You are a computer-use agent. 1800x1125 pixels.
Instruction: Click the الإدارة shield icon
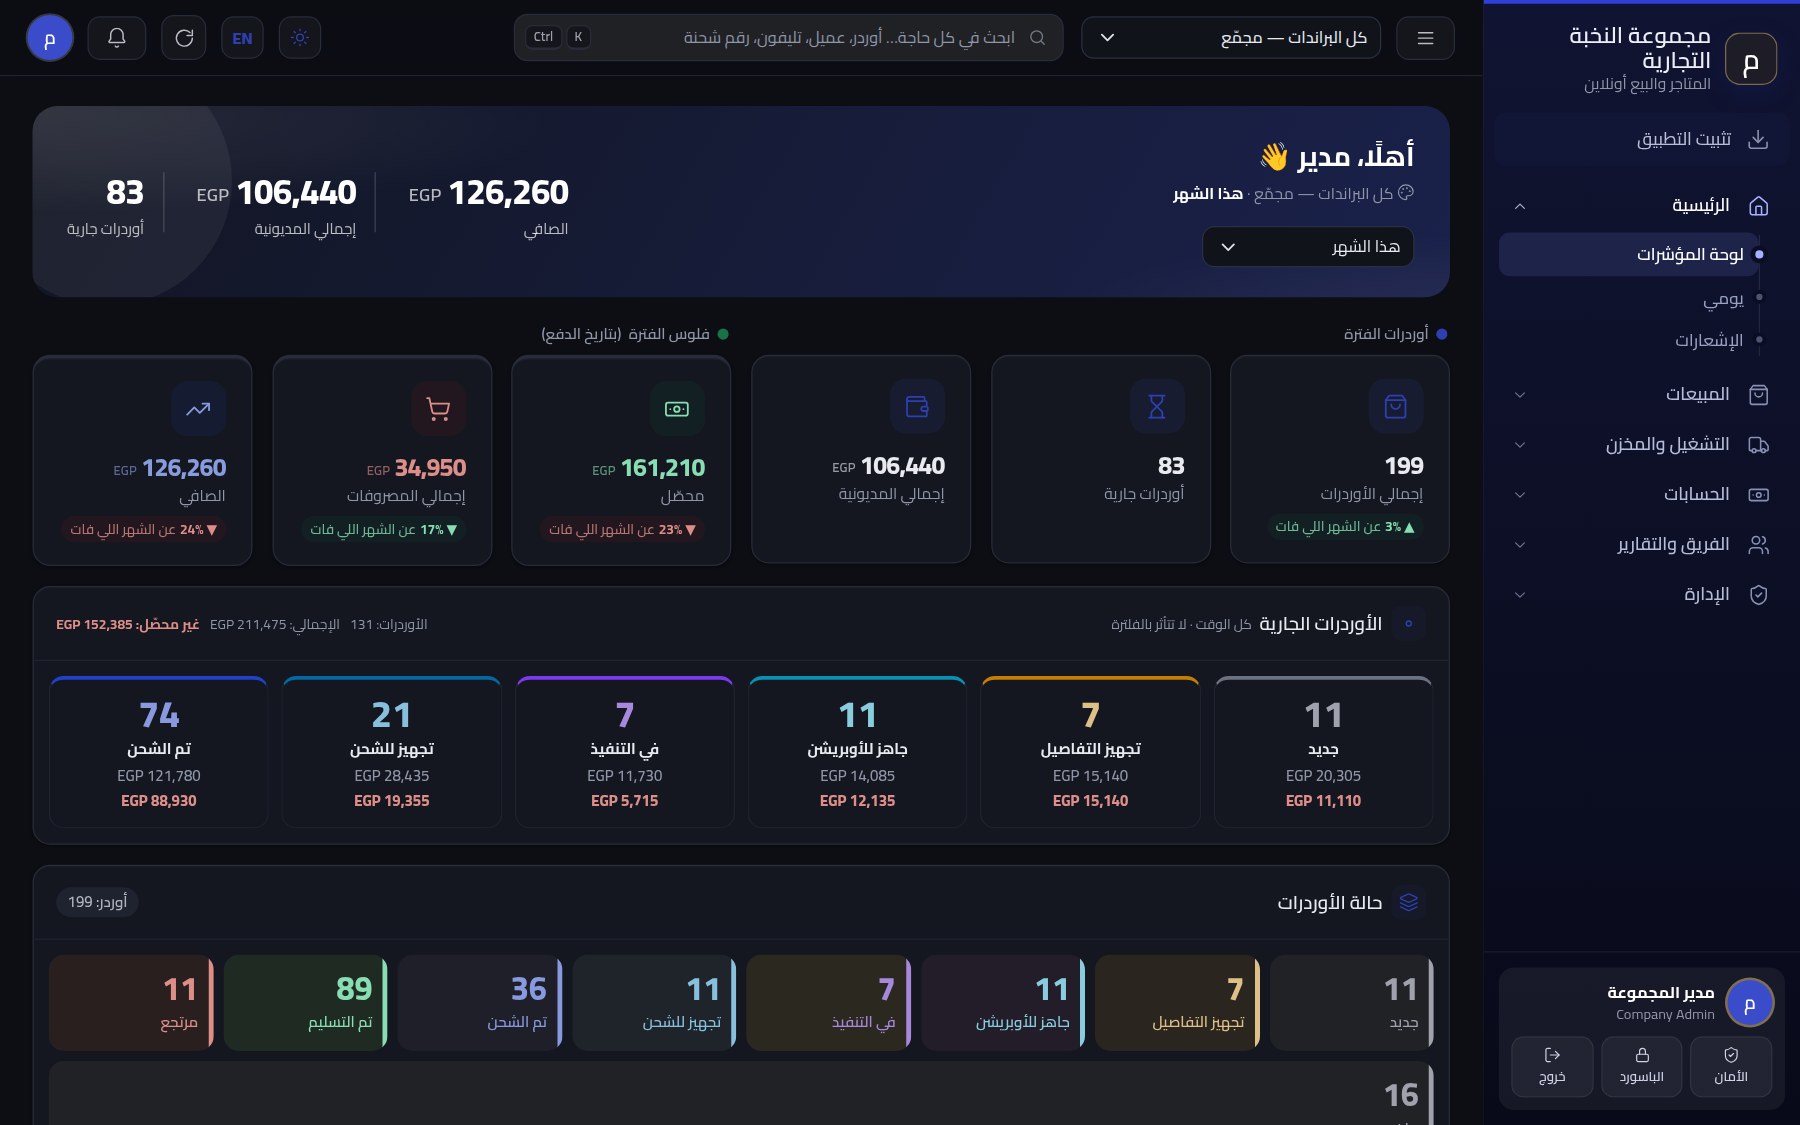(1758, 595)
